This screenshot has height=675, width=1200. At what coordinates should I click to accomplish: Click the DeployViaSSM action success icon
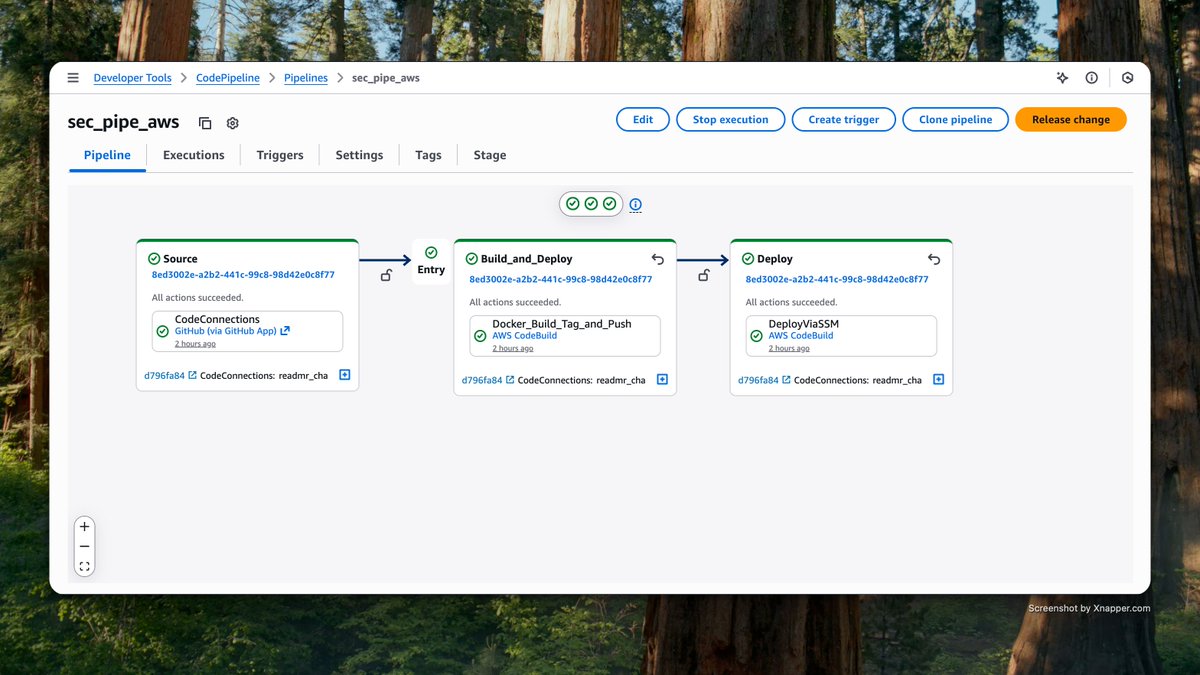click(757, 336)
